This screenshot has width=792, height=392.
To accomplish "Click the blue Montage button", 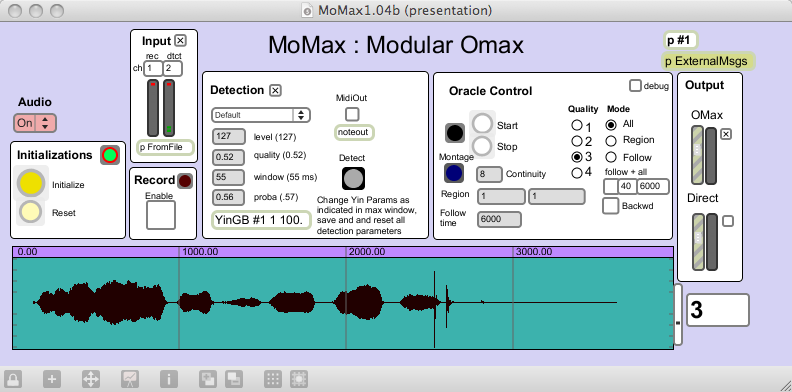I will click(x=454, y=173).
